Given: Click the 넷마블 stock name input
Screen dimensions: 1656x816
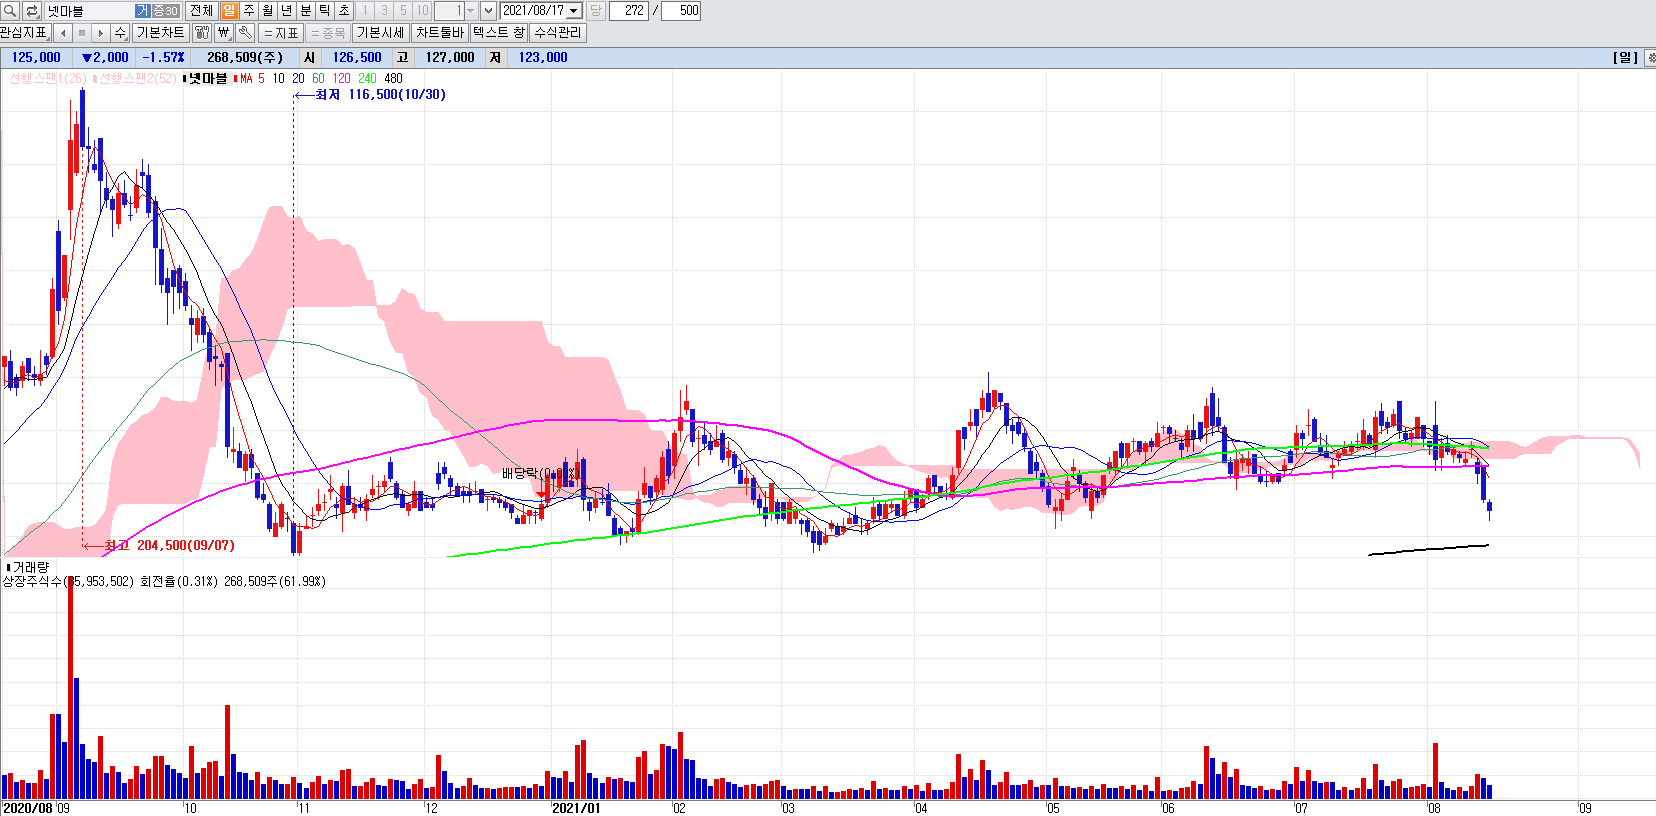Looking at the screenshot, I should (x=90, y=11).
